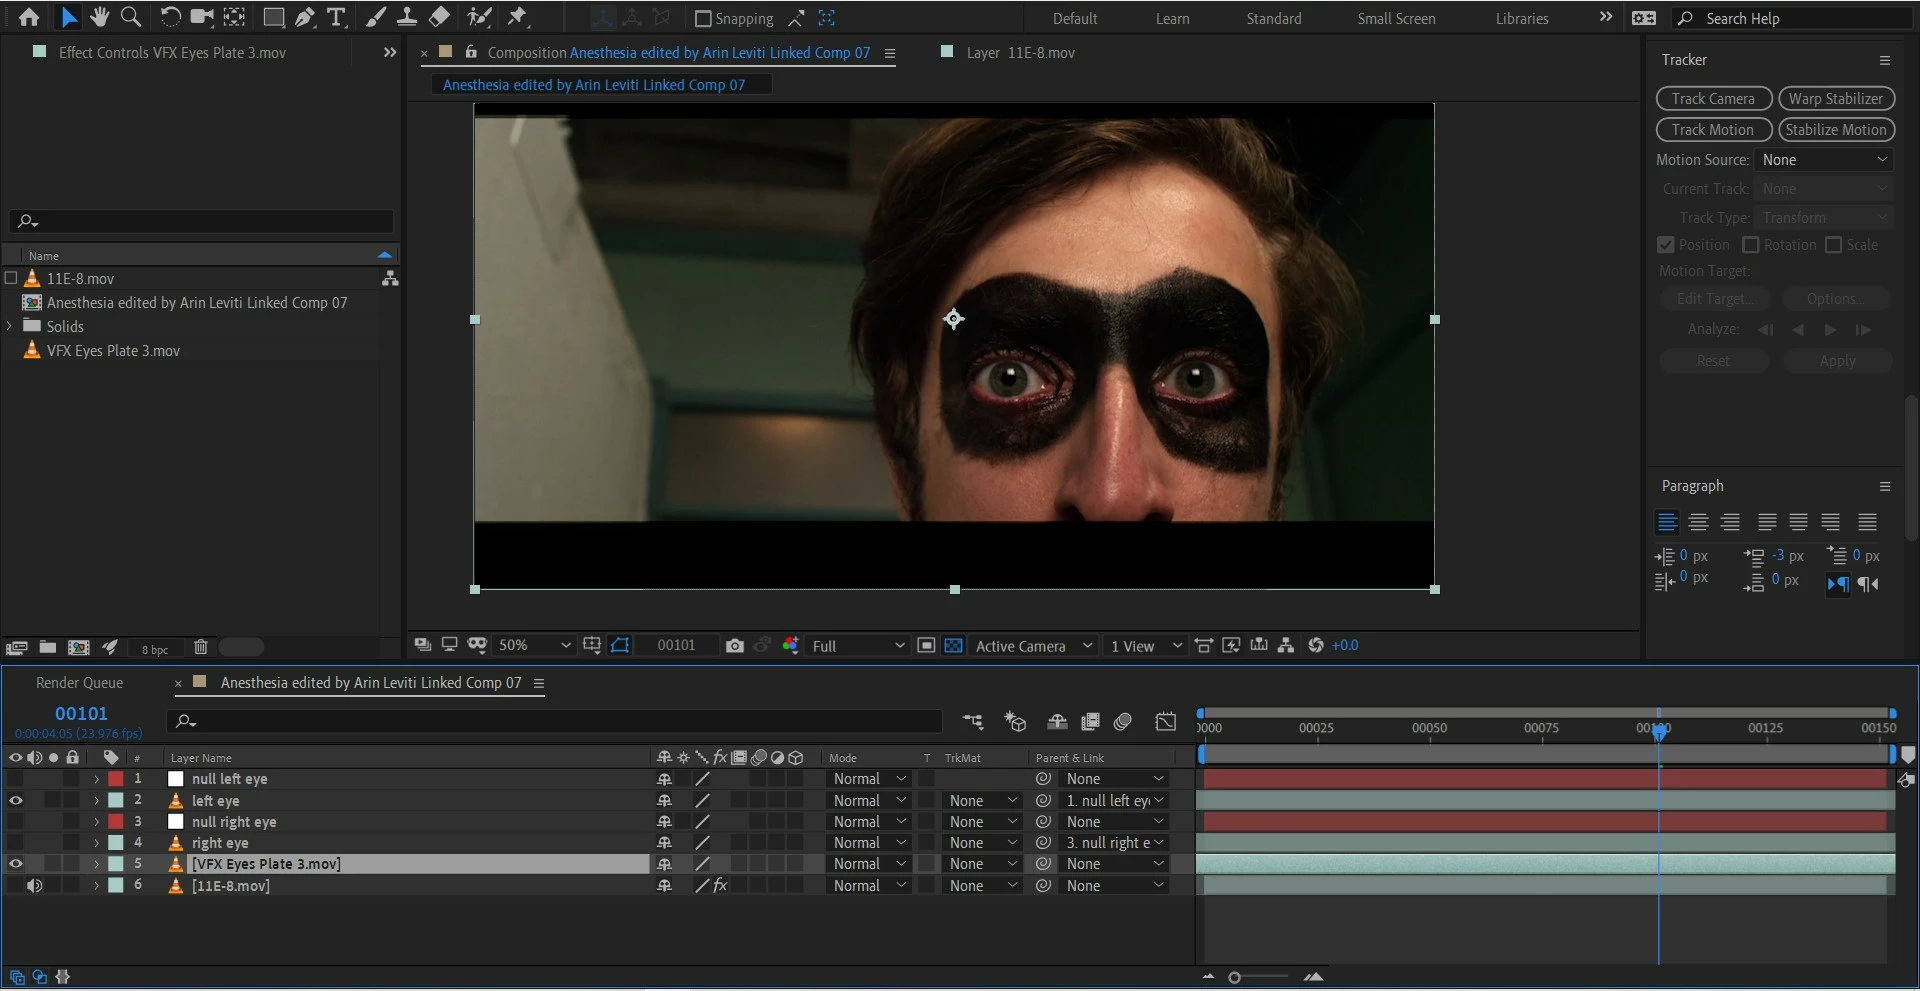Switch to the Learn workspace
Viewport: 1920px width, 991px height.
pyautogui.click(x=1172, y=19)
